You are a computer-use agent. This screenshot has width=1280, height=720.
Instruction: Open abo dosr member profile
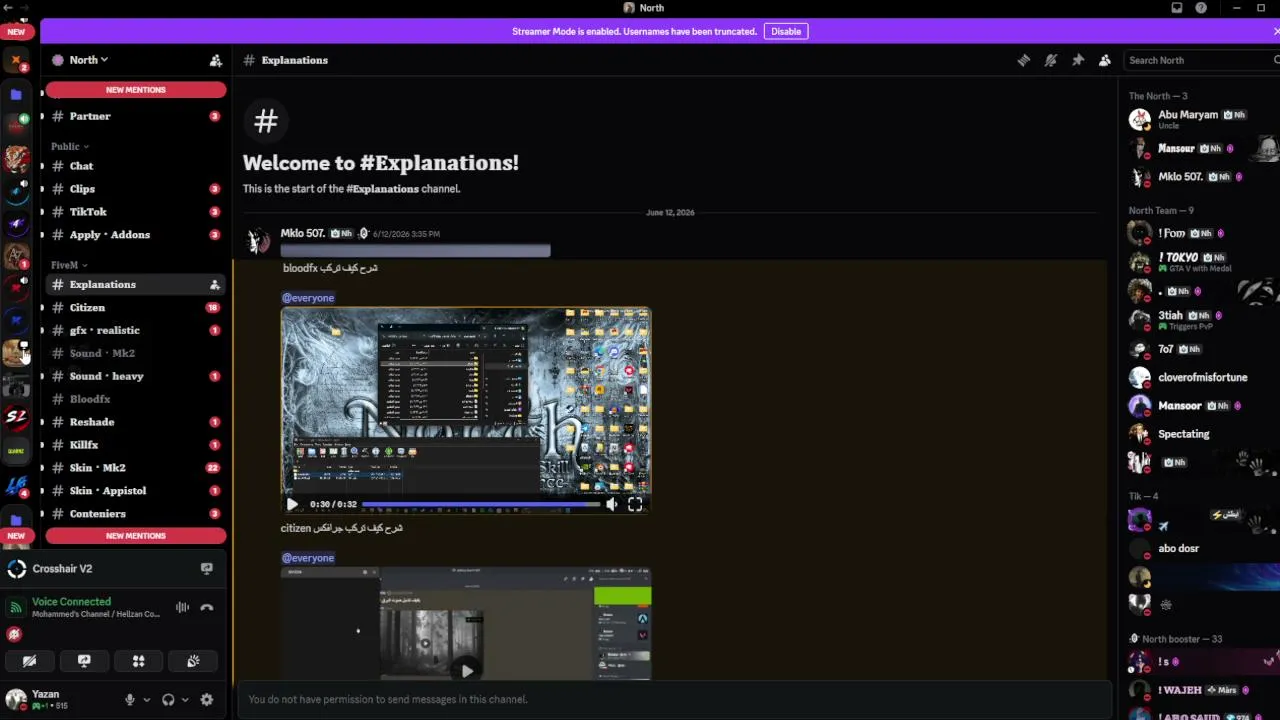(1200, 549)
